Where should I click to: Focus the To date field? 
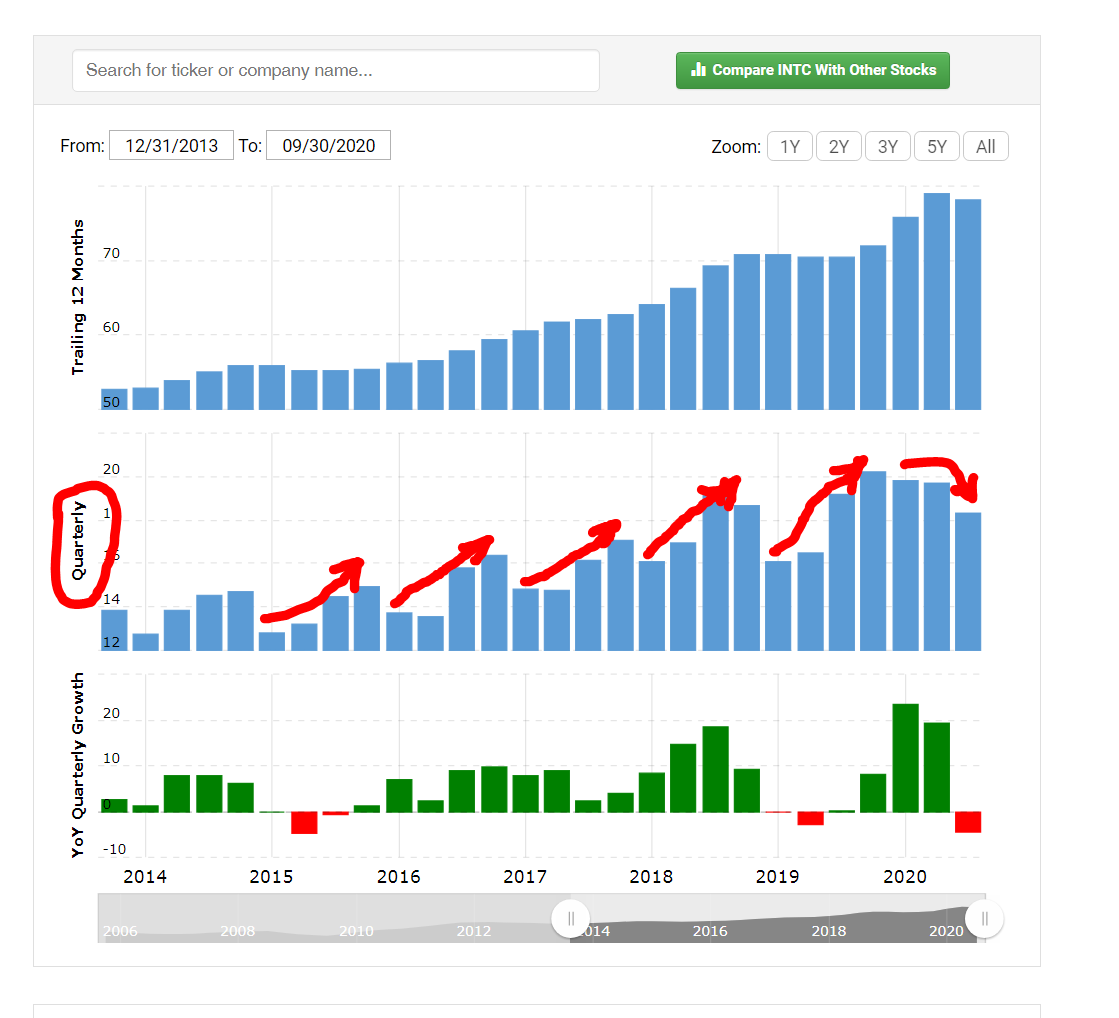tap(328, 146)
